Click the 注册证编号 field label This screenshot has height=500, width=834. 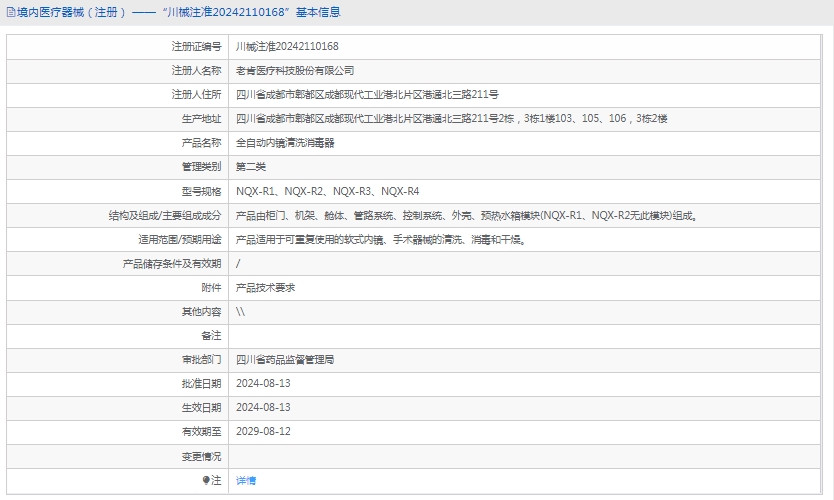pyautogui.click(x=196, y=47)
